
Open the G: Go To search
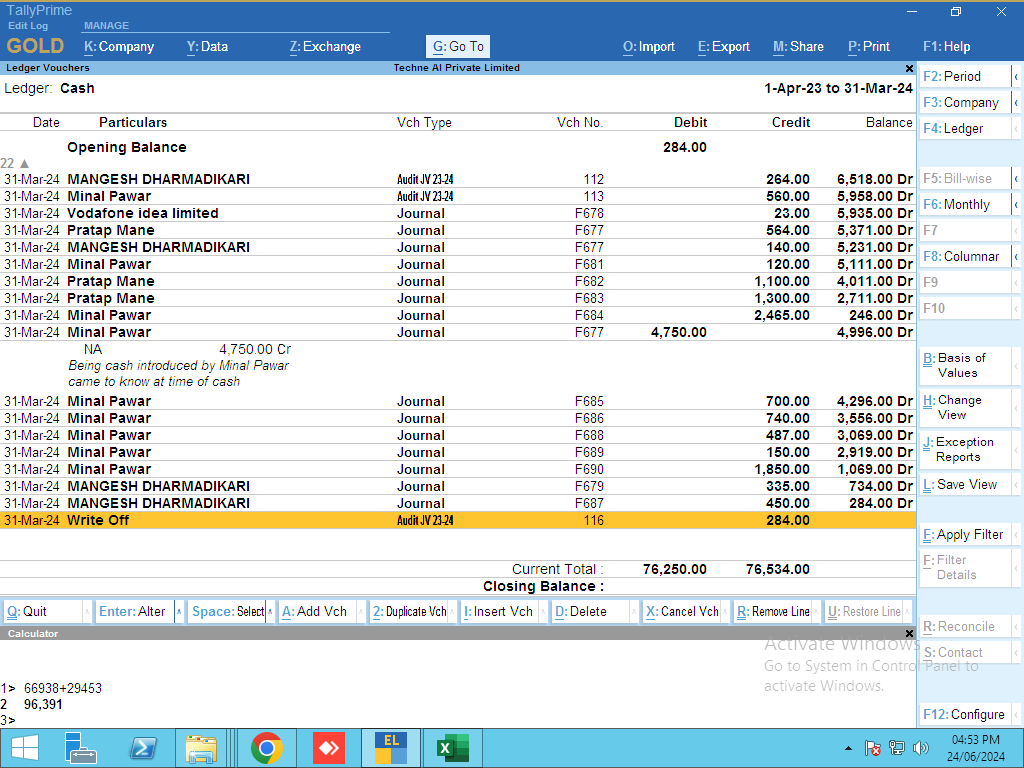(458, 46)
